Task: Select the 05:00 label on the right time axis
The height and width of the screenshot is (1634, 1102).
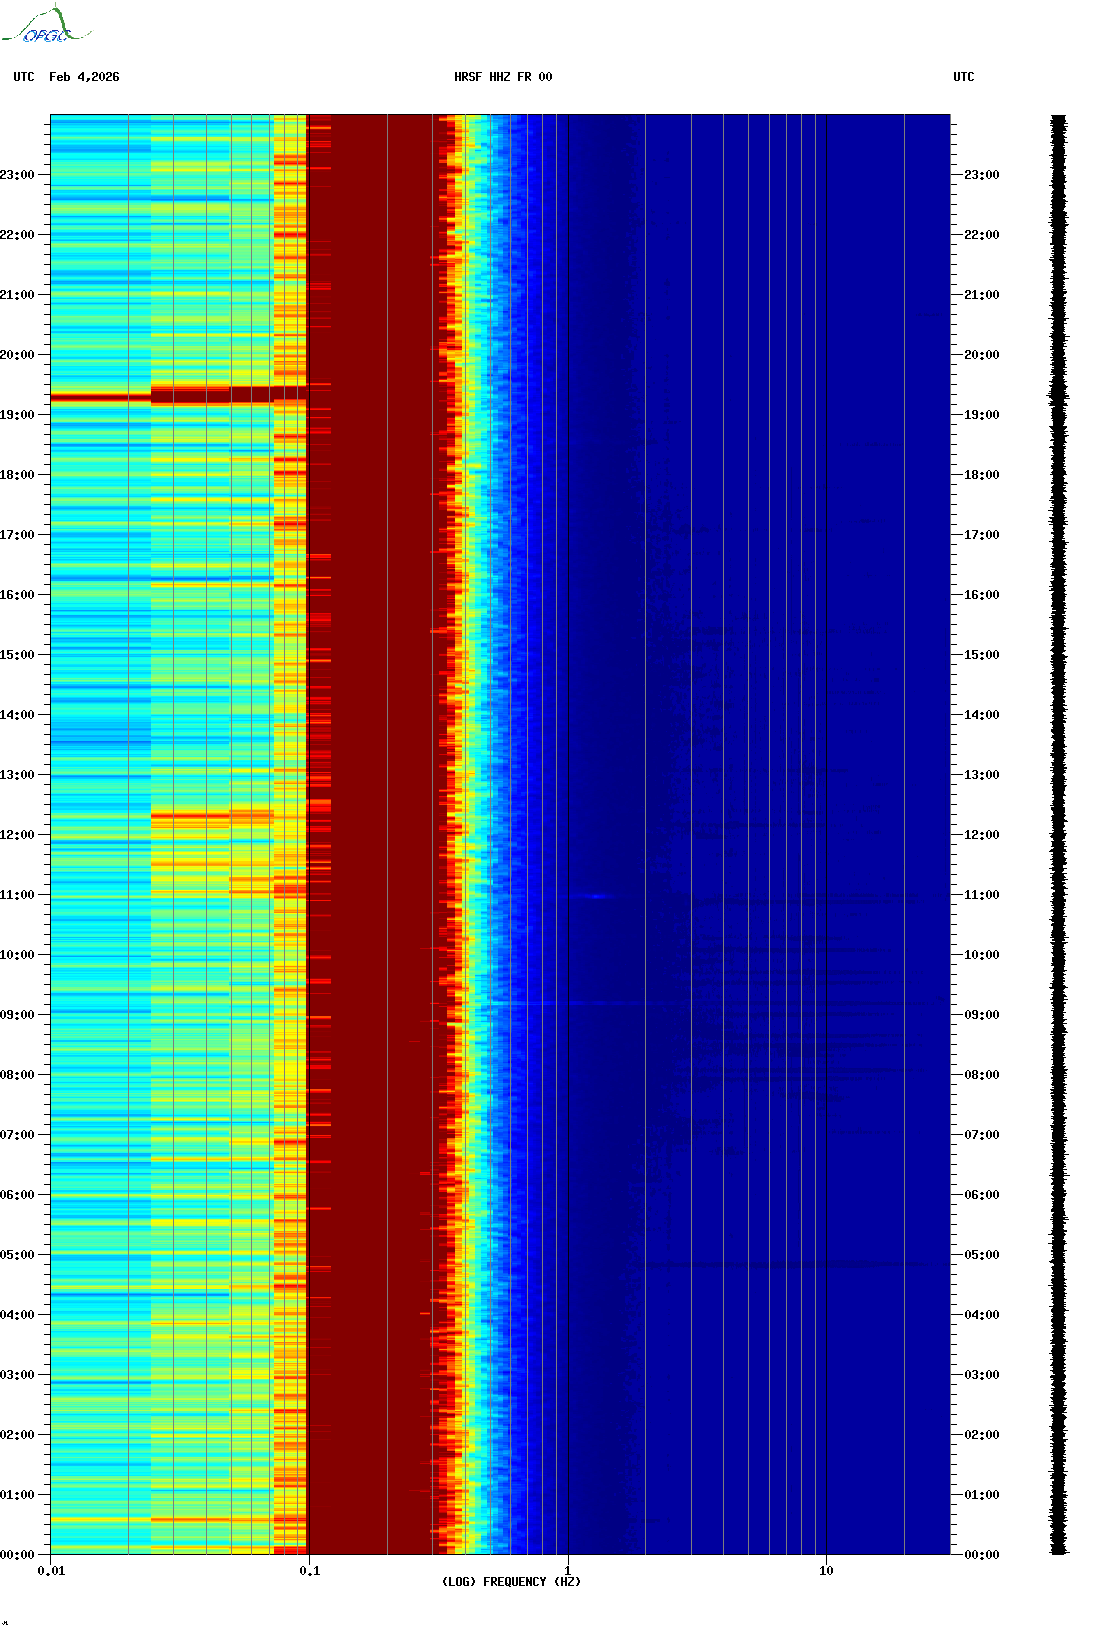Action: [981, 1255]
